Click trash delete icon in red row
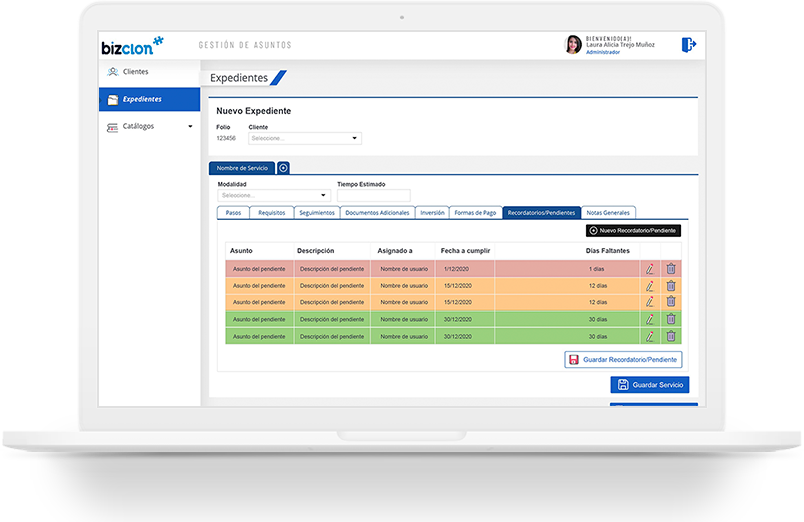 [671, 268]
